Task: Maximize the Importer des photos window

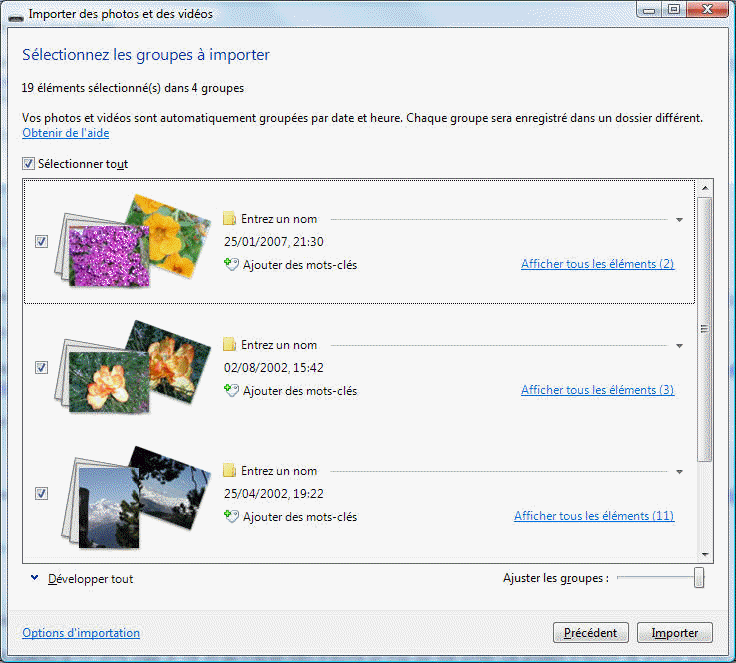Action: click(674, 9)
